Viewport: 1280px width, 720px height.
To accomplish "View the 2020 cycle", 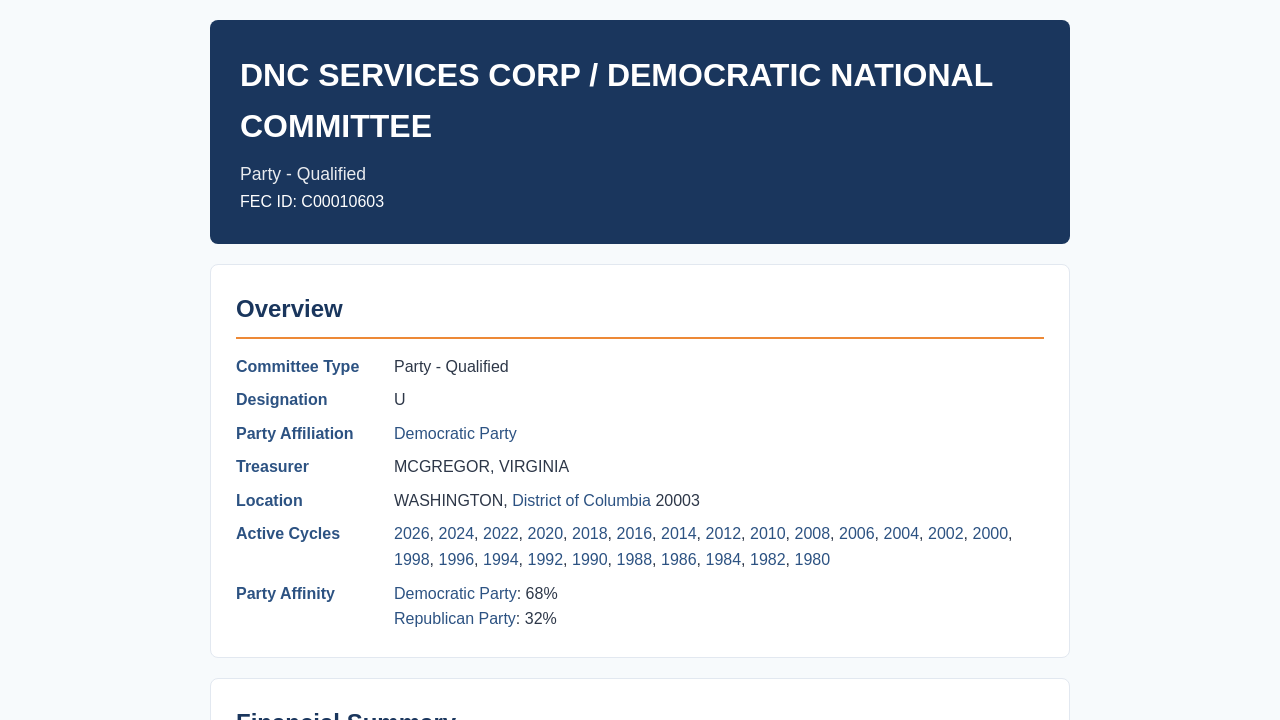I will (545, 534).
